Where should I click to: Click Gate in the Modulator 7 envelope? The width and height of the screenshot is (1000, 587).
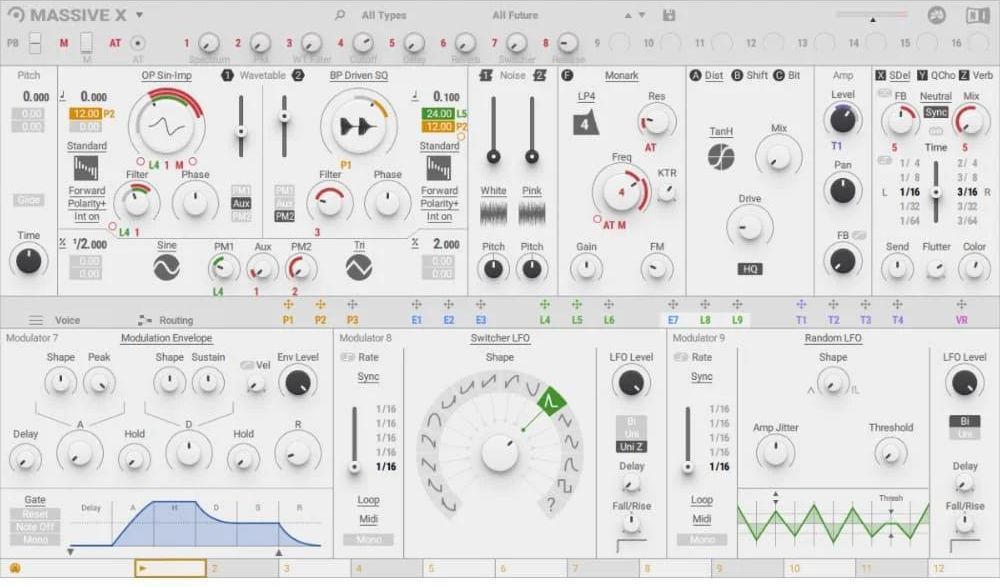pyautogui.click(x=35, y=500)
